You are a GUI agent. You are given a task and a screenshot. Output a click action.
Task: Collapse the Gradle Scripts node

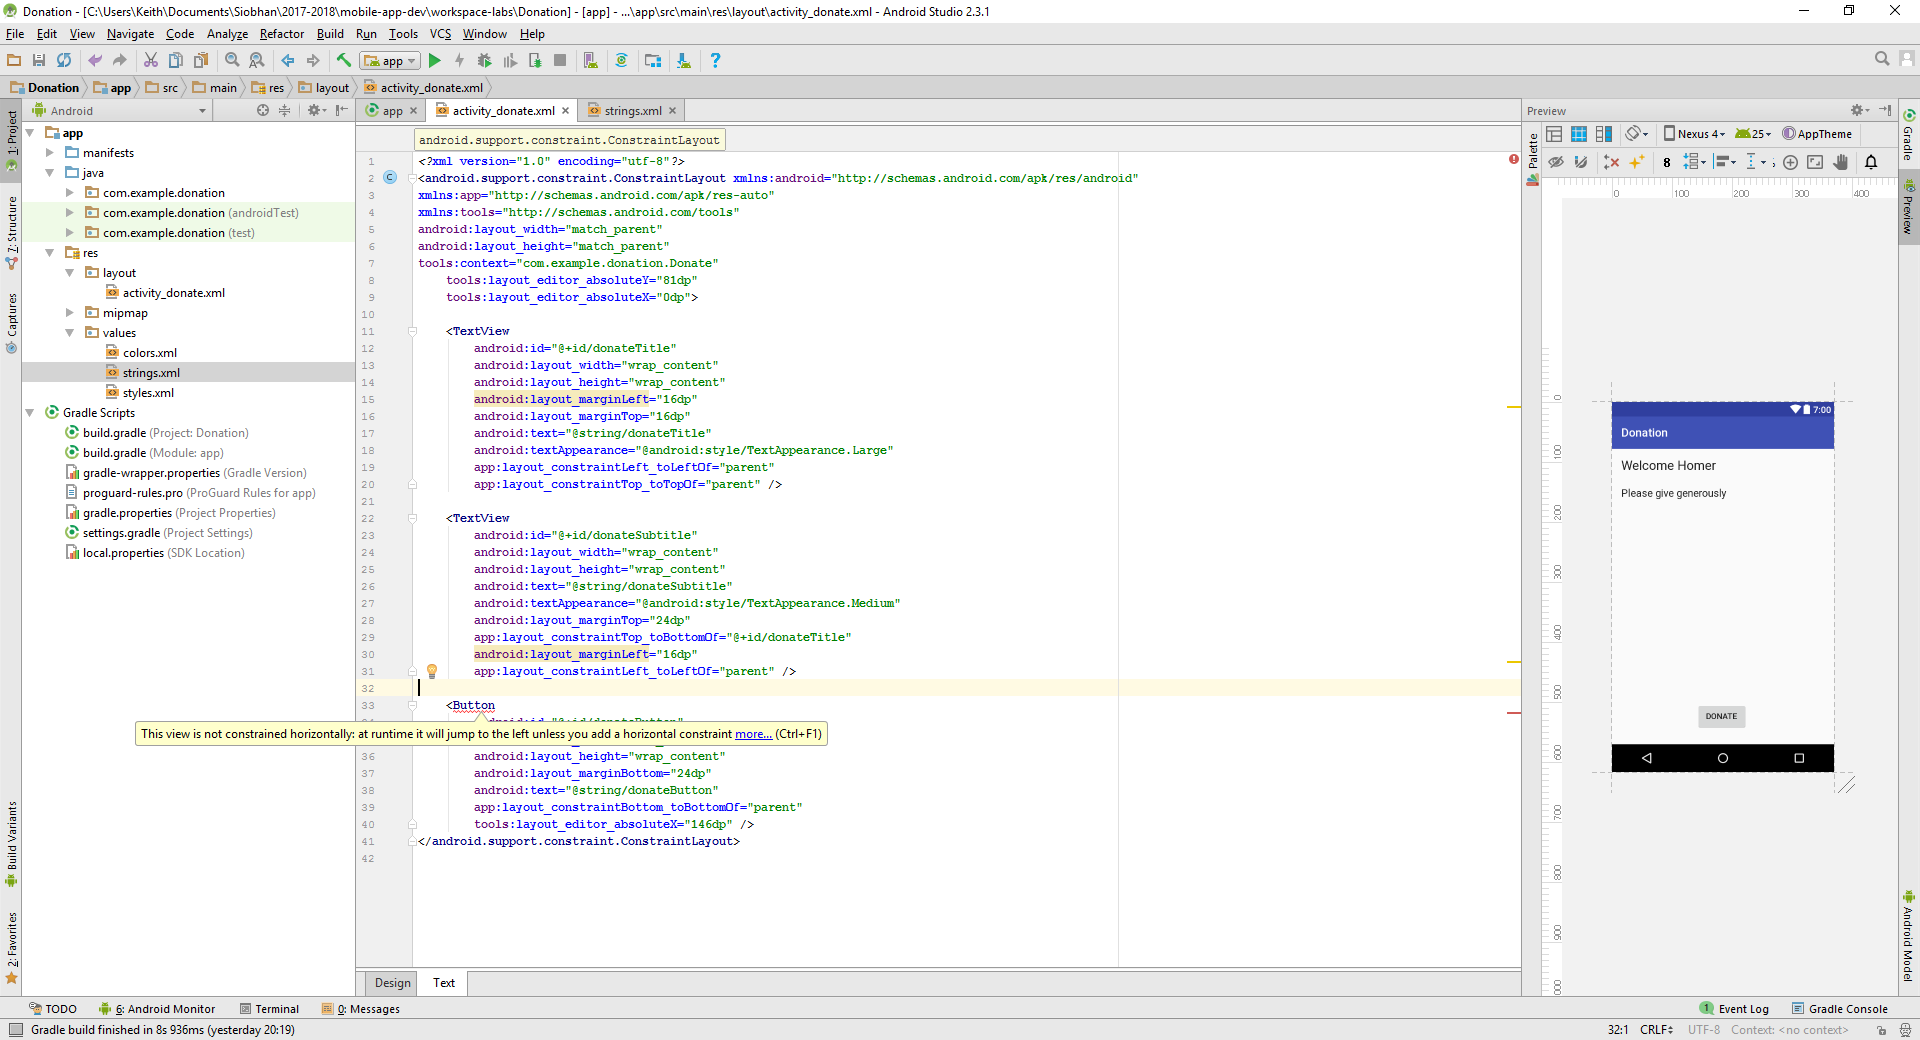pos(30,413)
